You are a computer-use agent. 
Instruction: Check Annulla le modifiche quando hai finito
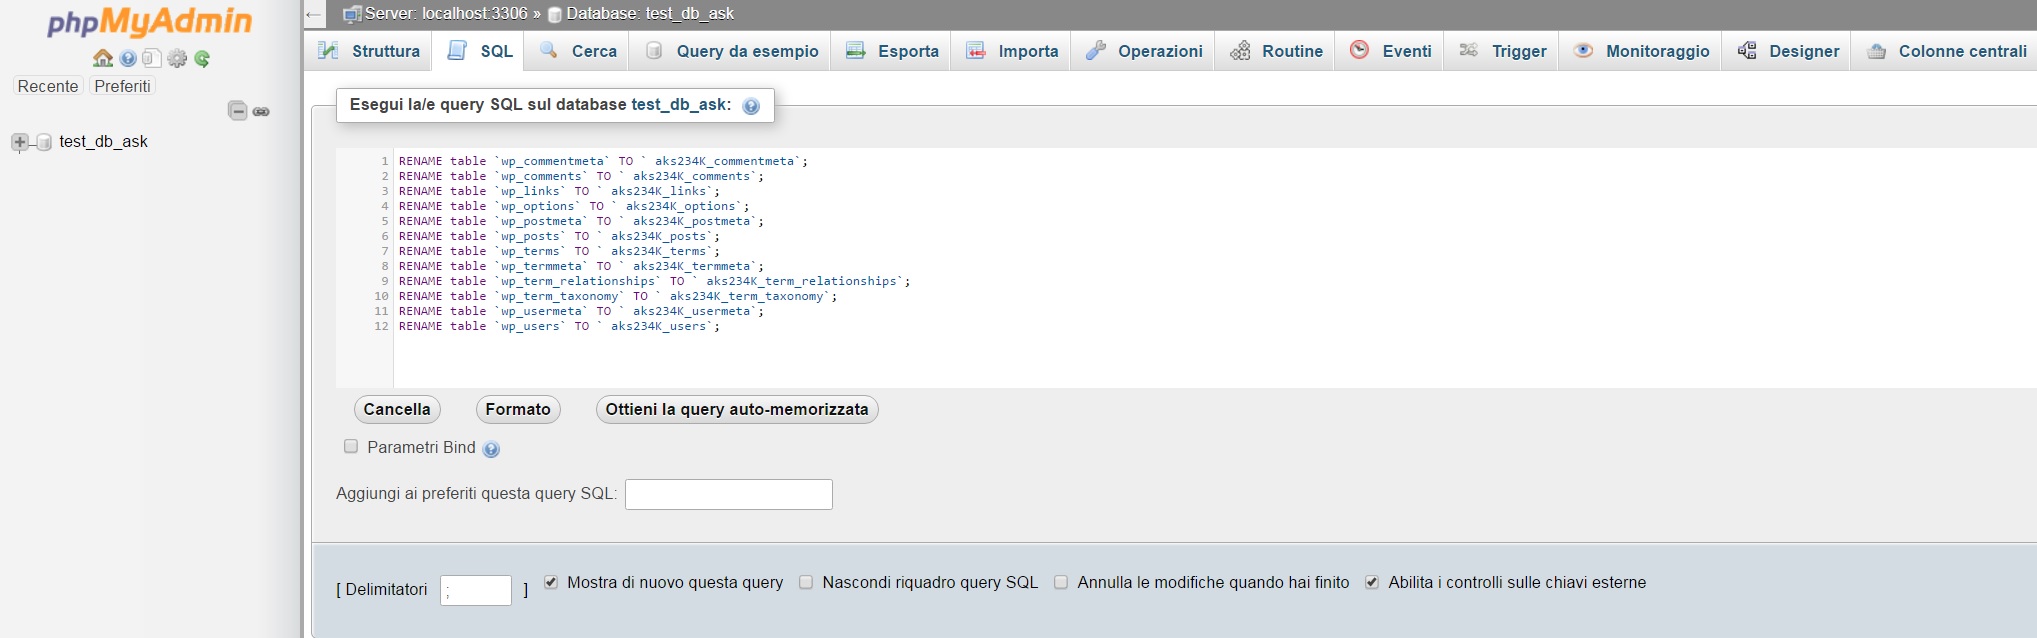pos(1061,582)
